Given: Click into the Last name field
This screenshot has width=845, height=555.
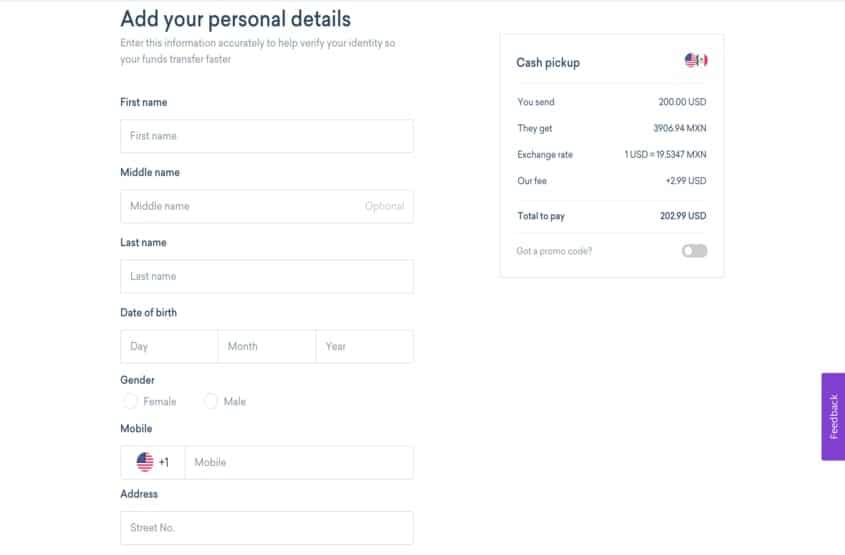Looking at the screenshot, I should (x=267, y=276).
